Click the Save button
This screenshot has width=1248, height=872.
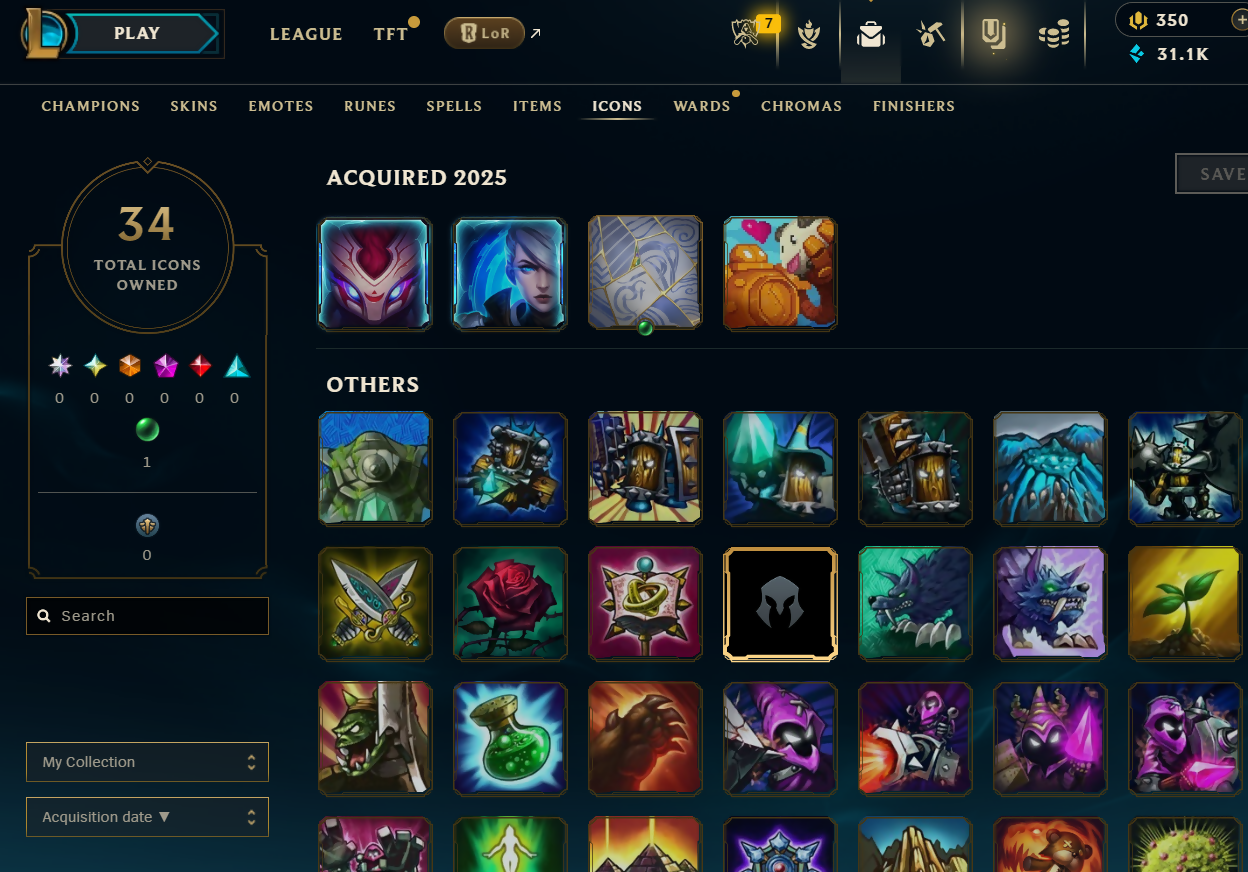[1212, 174]
